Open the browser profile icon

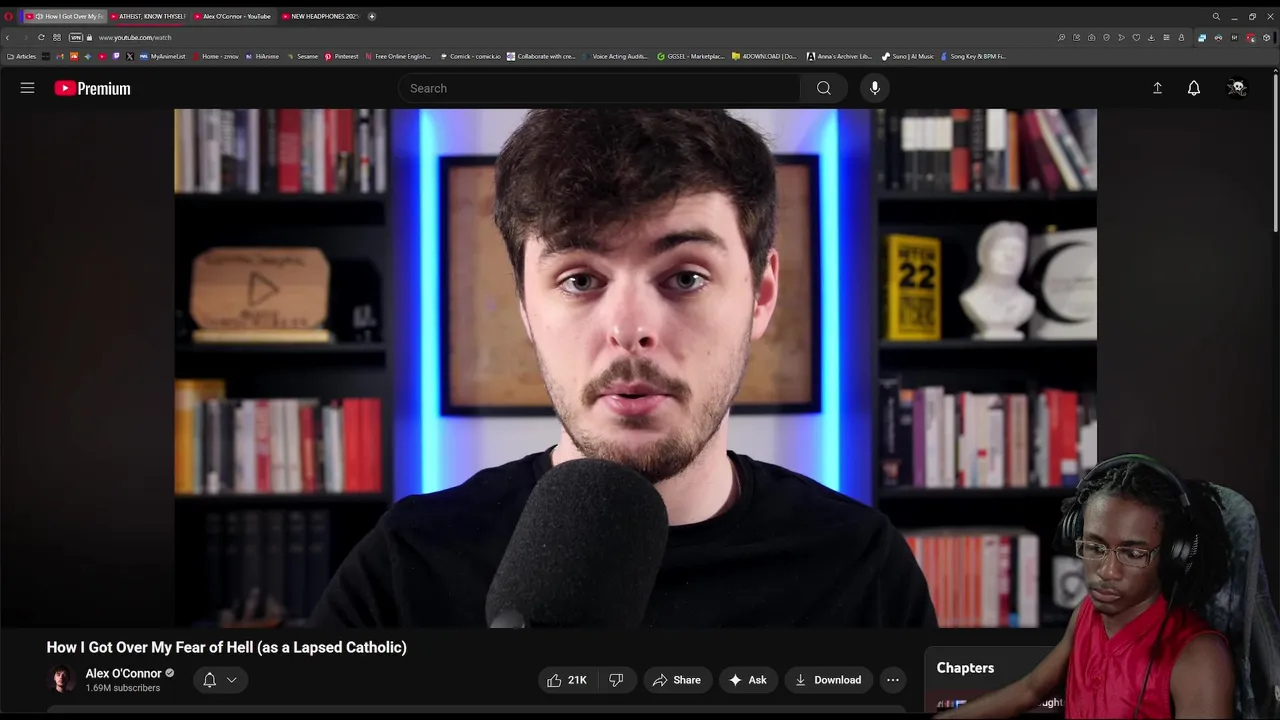click(1181, 37)
